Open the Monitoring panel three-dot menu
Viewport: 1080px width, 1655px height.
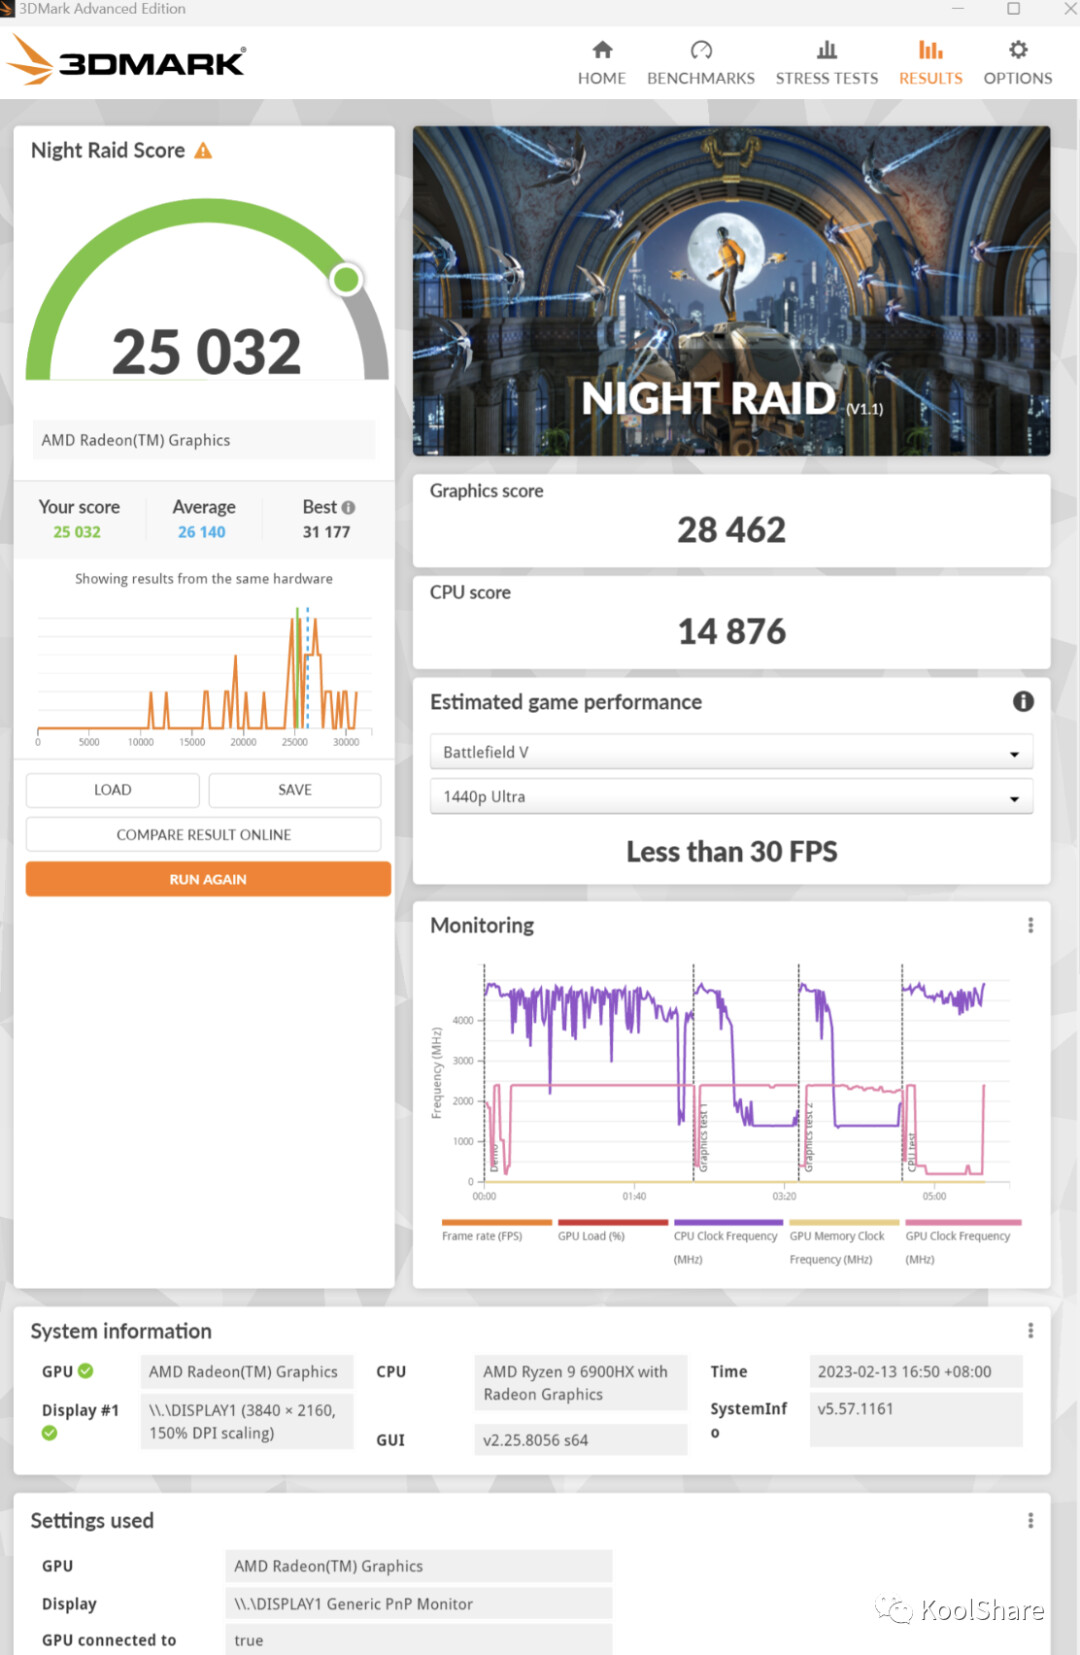(1030, 925)
